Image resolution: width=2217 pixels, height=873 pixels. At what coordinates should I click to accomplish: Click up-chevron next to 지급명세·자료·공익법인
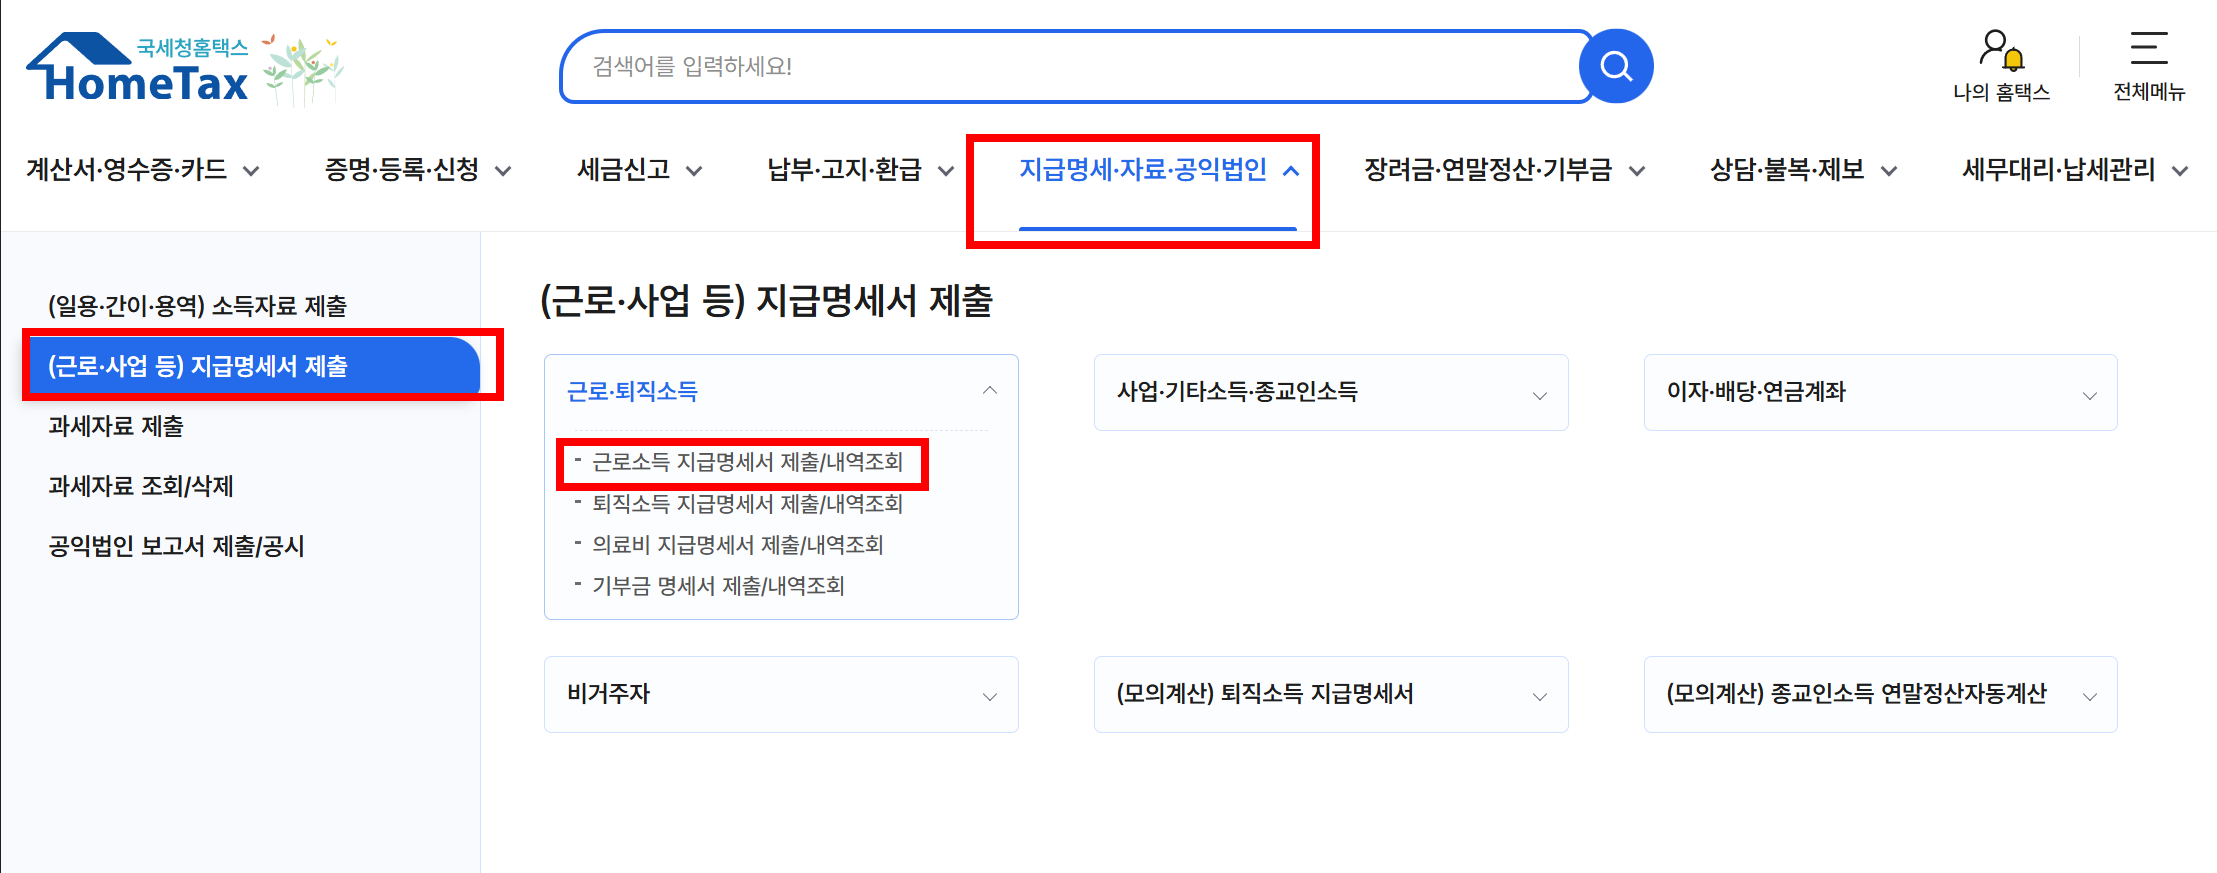[1291, 171]
